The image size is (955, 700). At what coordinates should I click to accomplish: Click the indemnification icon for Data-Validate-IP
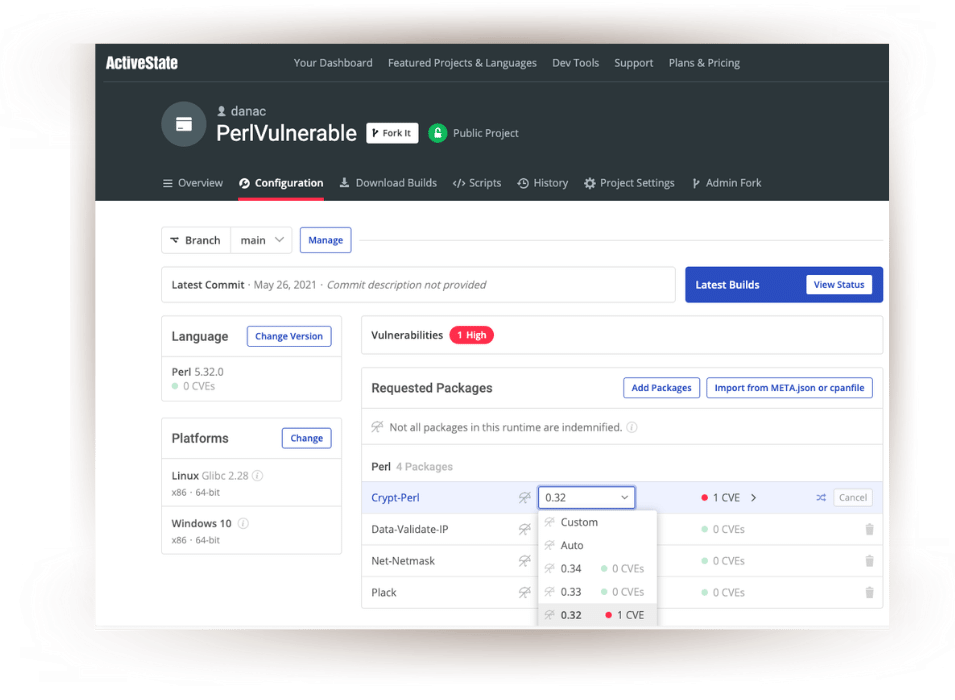524,529
